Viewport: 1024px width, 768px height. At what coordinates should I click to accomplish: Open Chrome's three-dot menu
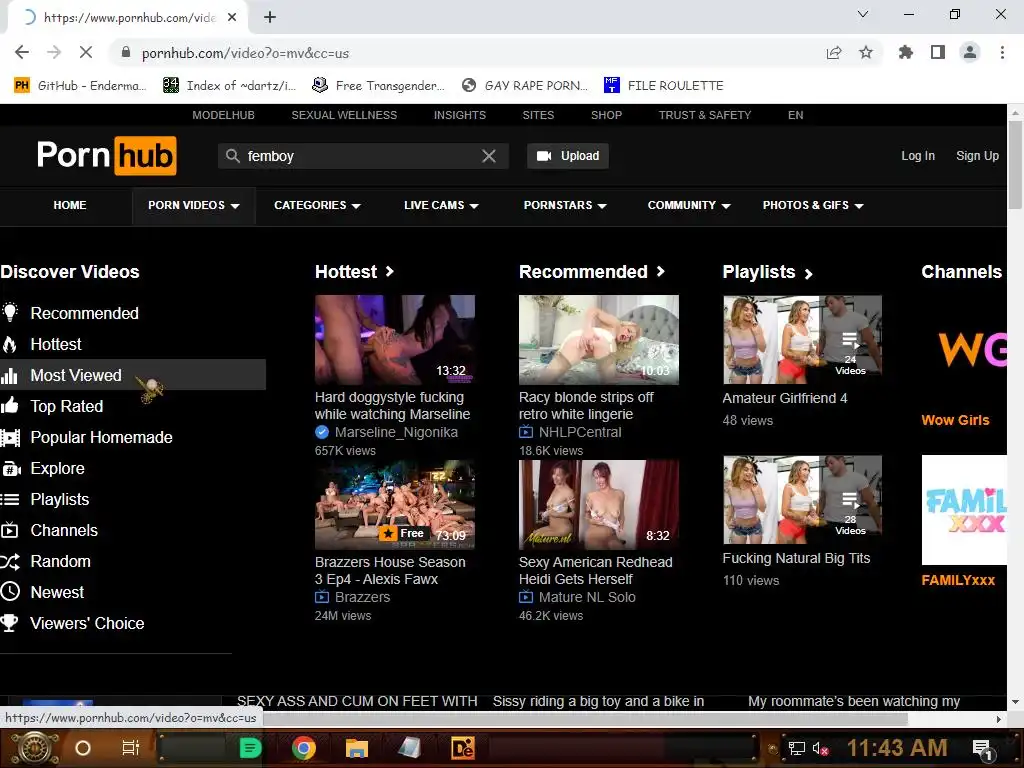(x=1002, y=52)
